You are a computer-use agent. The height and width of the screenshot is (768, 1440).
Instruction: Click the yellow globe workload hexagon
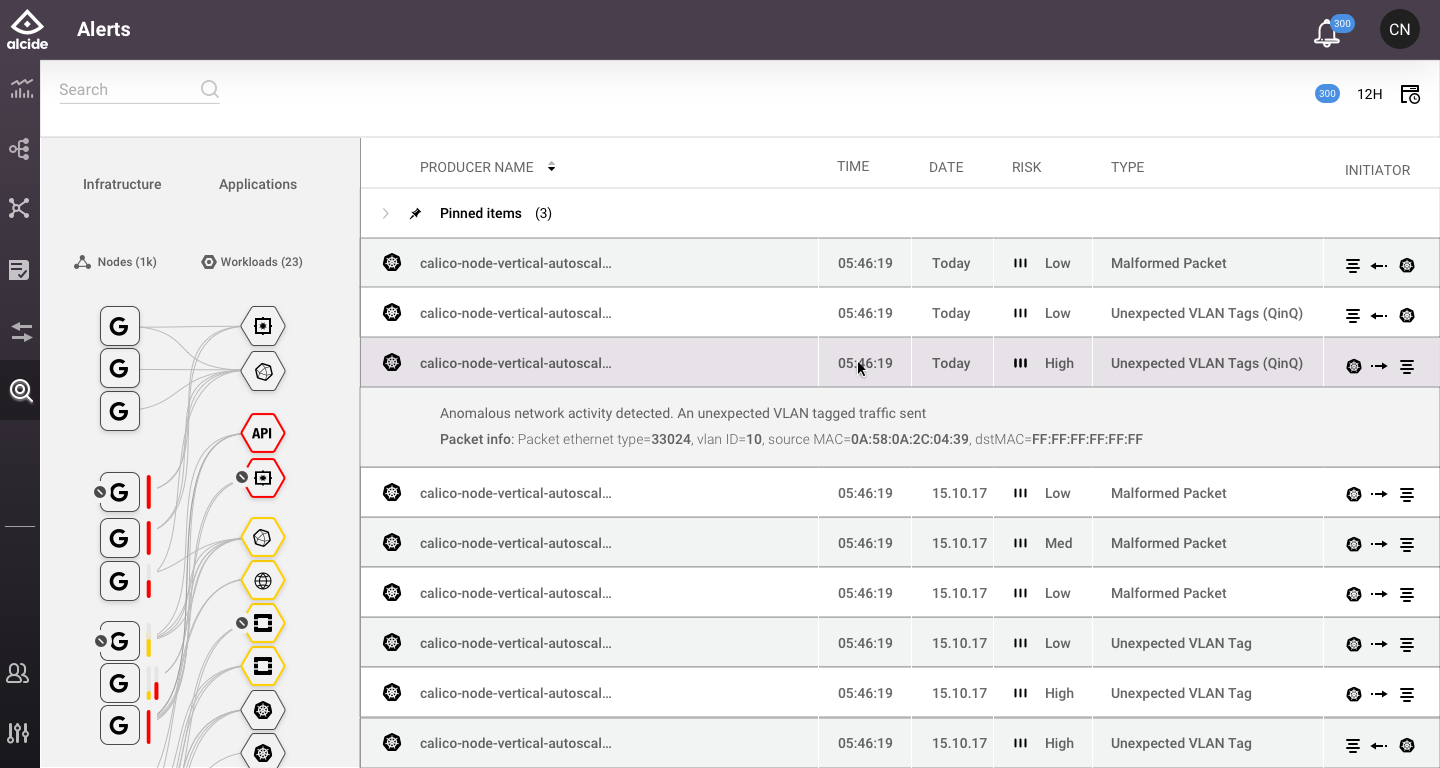pyautogui.click(x=263, y=580)
